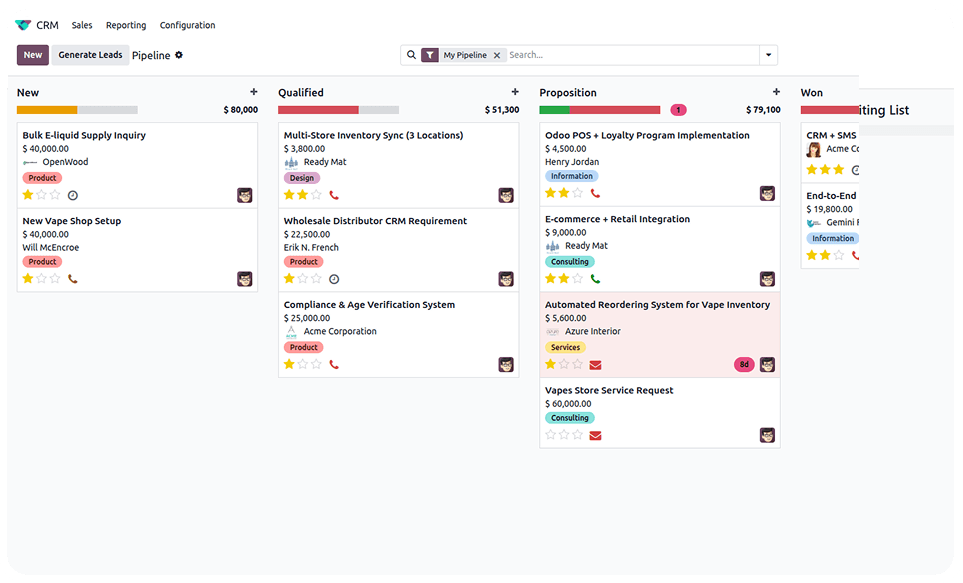Screen dimensions: 963x583
Task: Click the Qualified column header
Action: (301, 93)
